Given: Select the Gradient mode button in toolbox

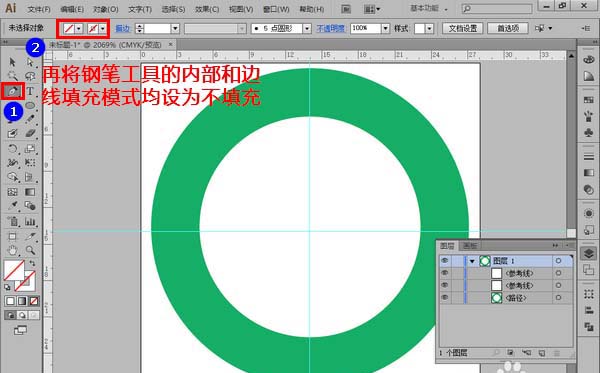Looking at the screenshot, I should [x=22, y=301].
